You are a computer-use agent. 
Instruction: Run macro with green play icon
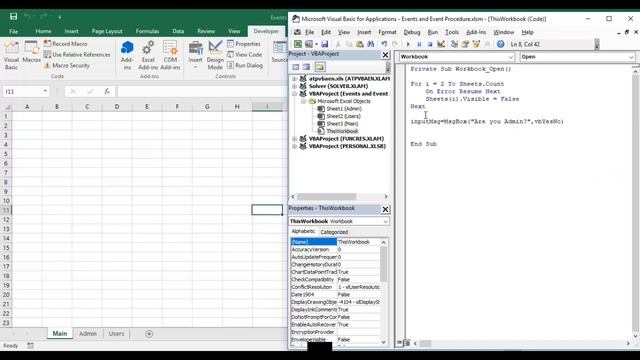tap(408, 44)
